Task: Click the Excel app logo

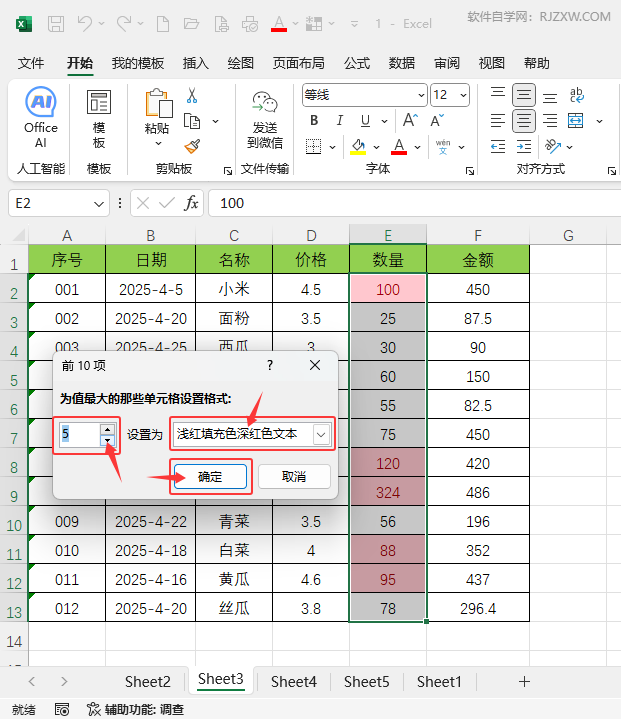Action: [x=24, y=24]
